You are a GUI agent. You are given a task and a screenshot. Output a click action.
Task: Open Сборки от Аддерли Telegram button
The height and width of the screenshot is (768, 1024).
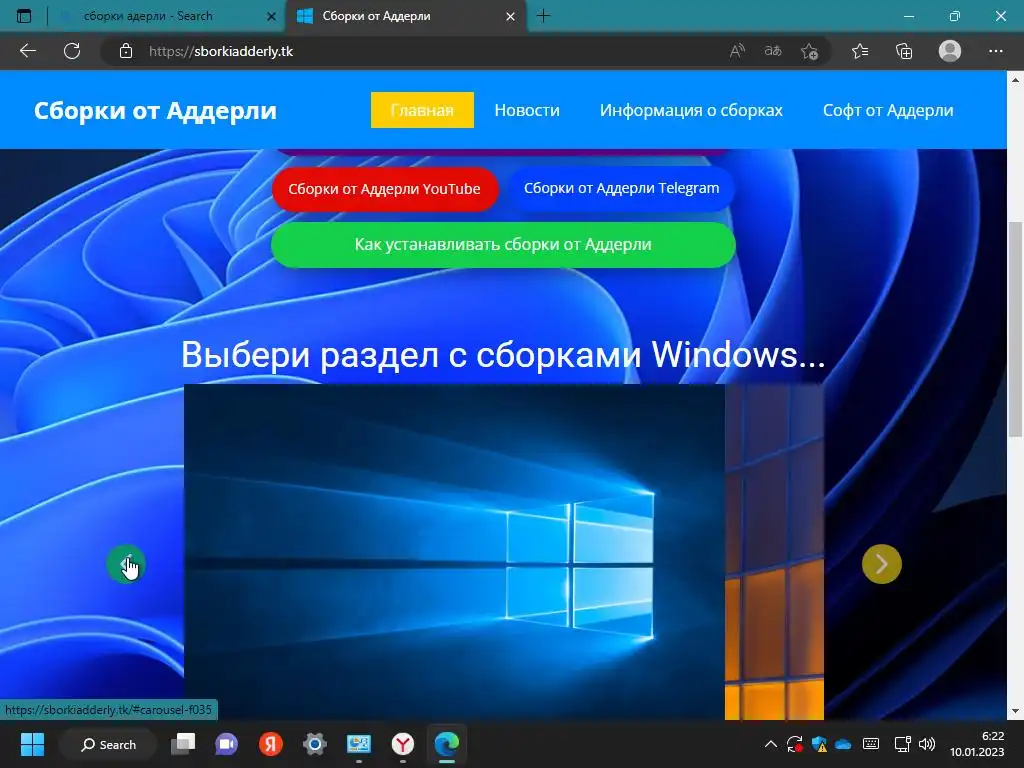pos(621,188)
